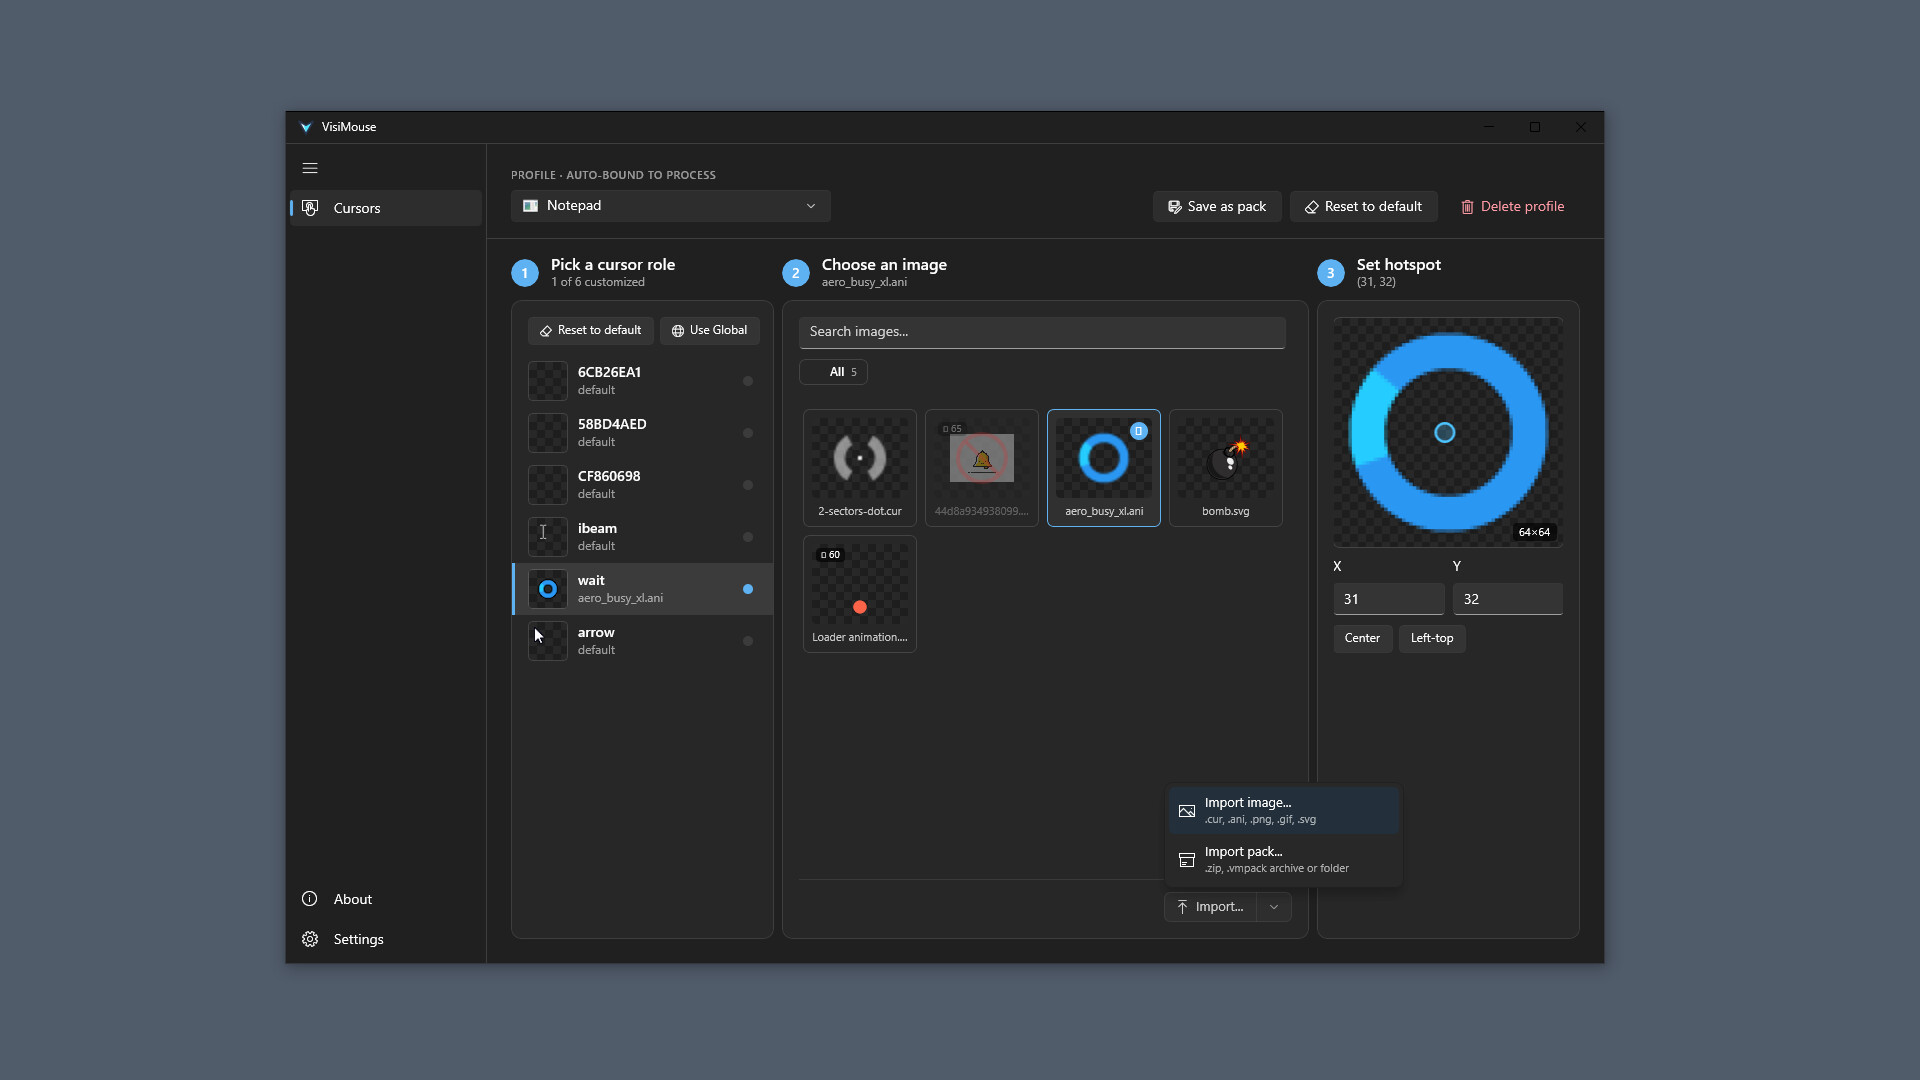The image size is (1920, 1080).
Task: Click the VisiMouse logo in title bar
Action: (306, 127)
